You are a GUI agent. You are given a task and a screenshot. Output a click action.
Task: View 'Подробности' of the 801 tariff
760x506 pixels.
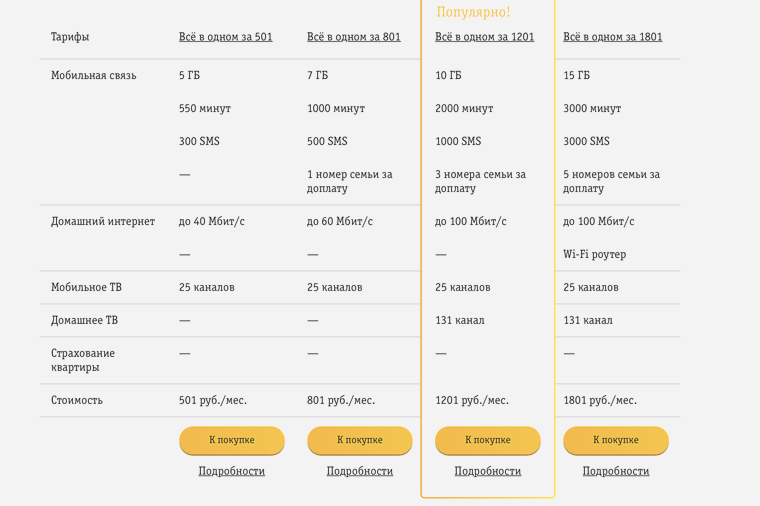pos(360,471)
